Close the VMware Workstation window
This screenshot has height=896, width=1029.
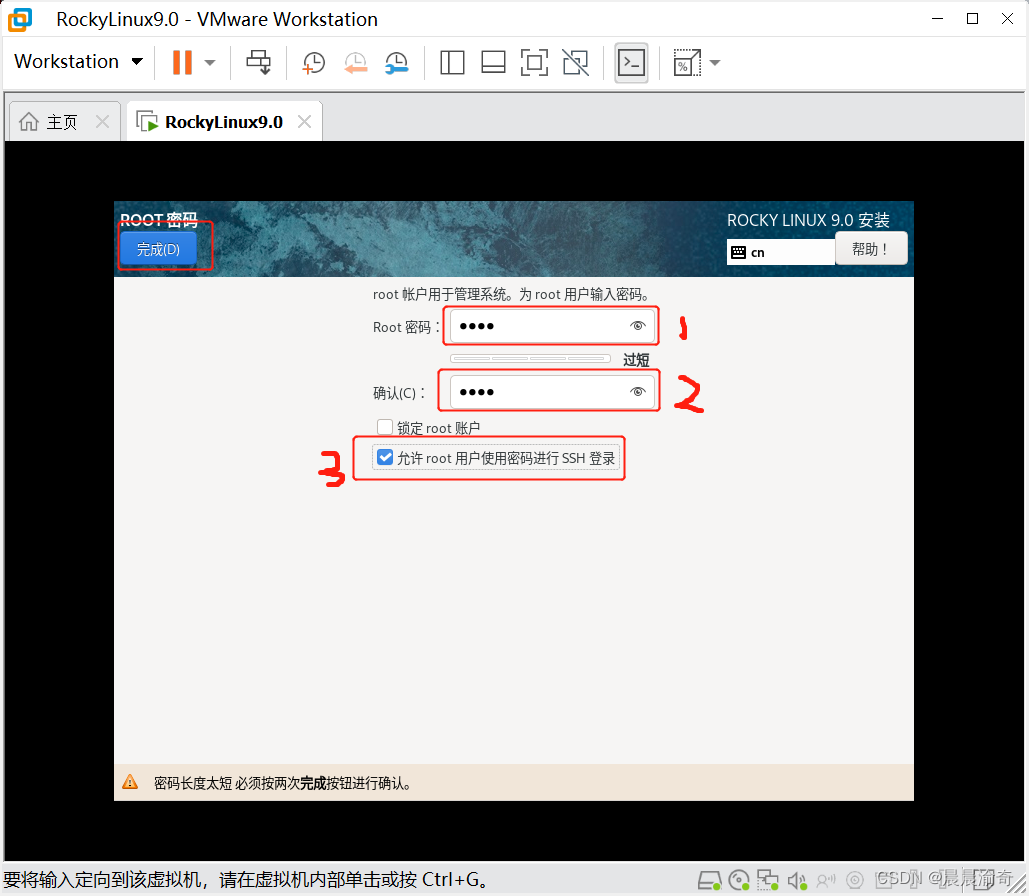click(x=1007, y=18)
